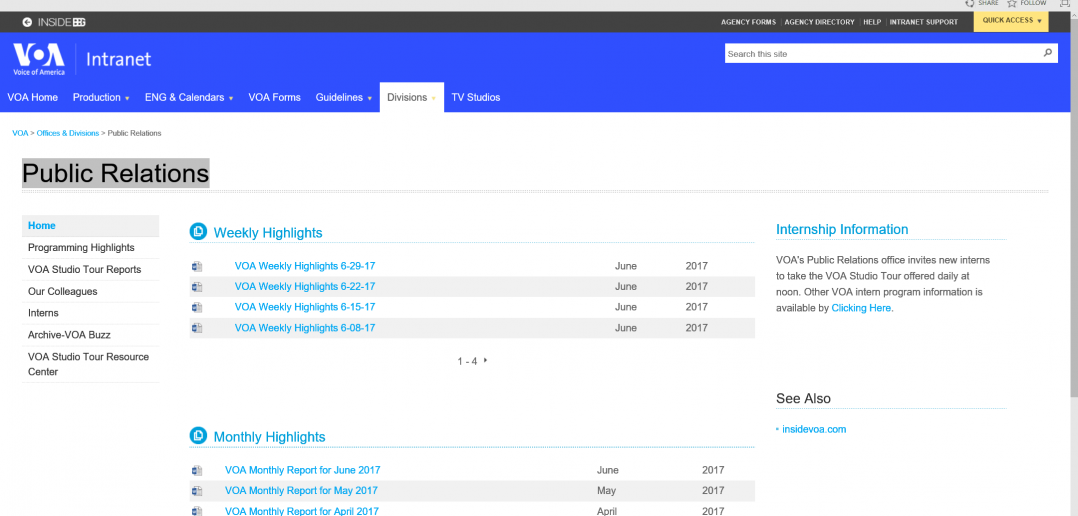Click the Help link in top bar
The height and width of the screenshot is (516, 1078).
(x=872, y=22)
